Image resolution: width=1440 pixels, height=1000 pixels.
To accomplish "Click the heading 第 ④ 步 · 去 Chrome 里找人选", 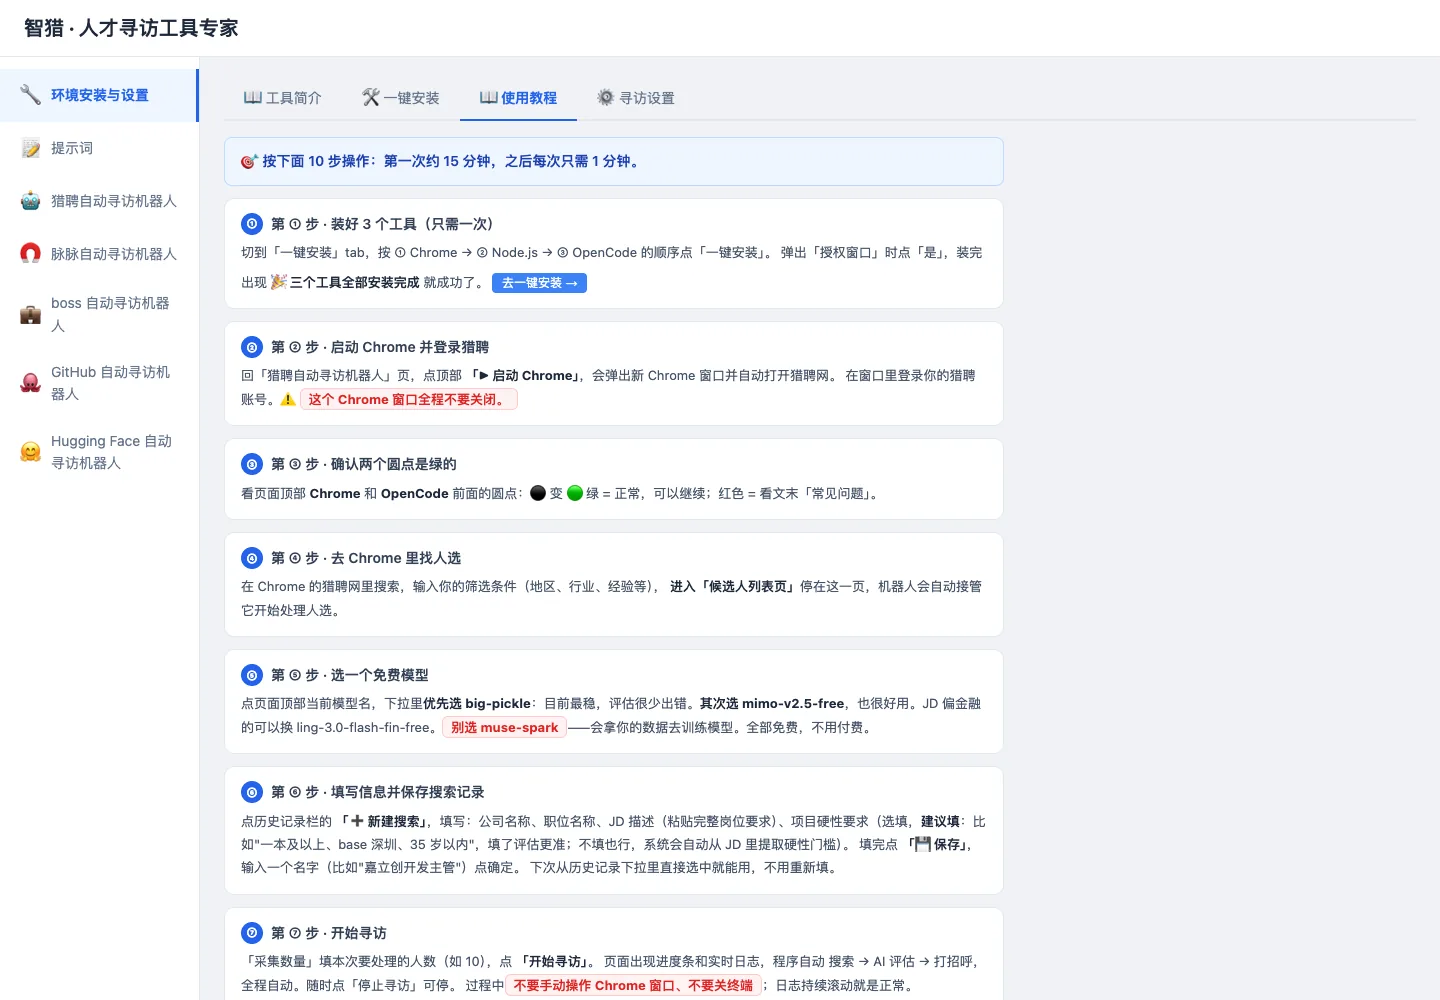I will click(366, 558).
